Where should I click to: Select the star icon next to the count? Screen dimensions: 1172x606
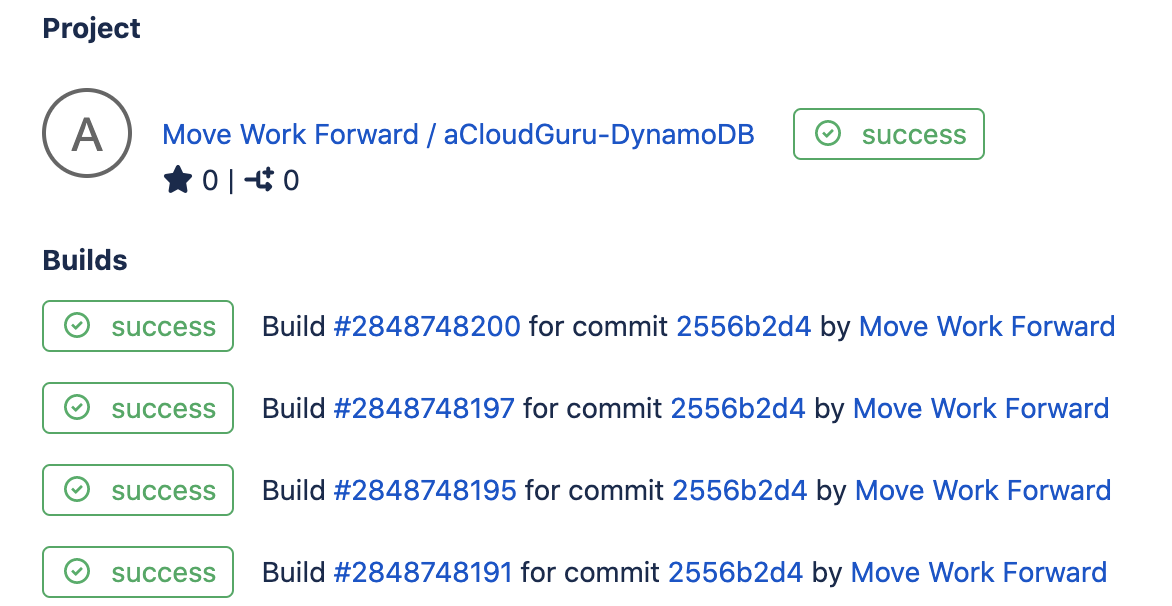[177, 179]
